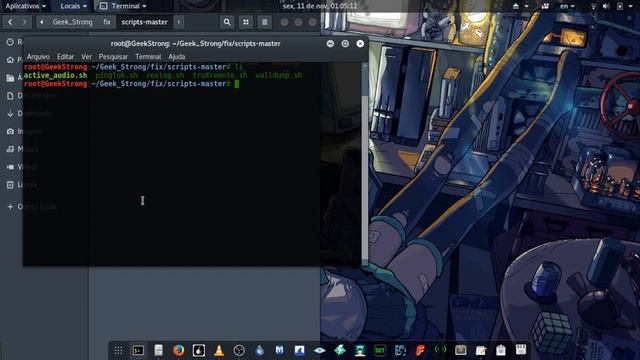Open the Ver menu in the terminal
This screenshot has height=360, width=640.
point(87,57)
